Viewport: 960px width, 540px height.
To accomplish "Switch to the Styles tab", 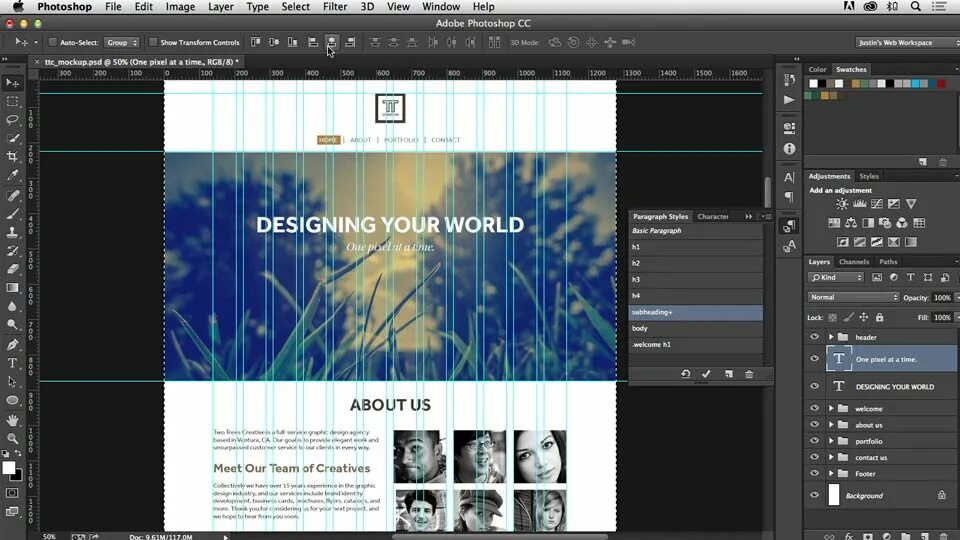I will click(x=868, y=176).
